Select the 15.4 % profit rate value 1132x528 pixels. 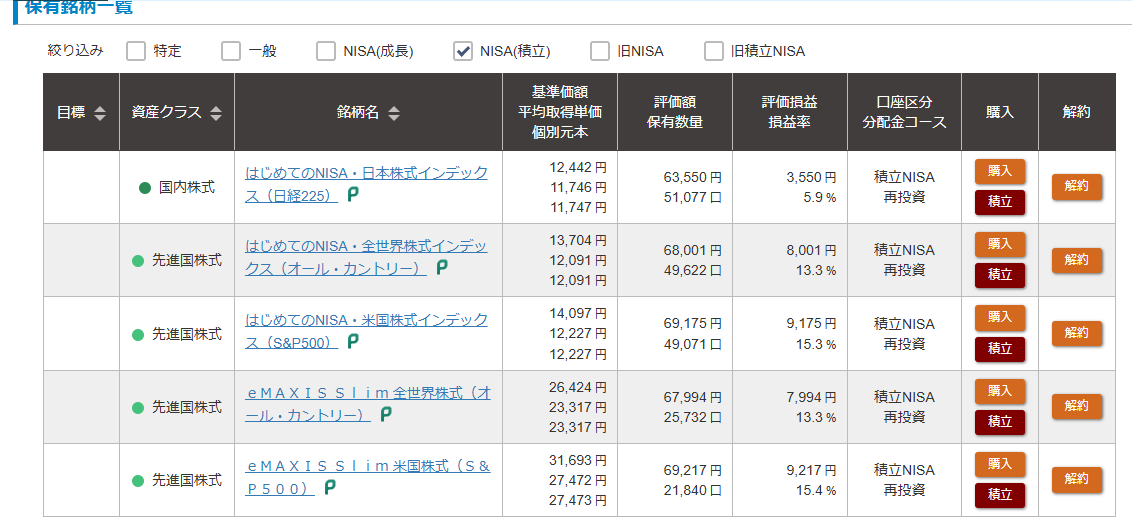pyautogui.click(x=816, y=491)
